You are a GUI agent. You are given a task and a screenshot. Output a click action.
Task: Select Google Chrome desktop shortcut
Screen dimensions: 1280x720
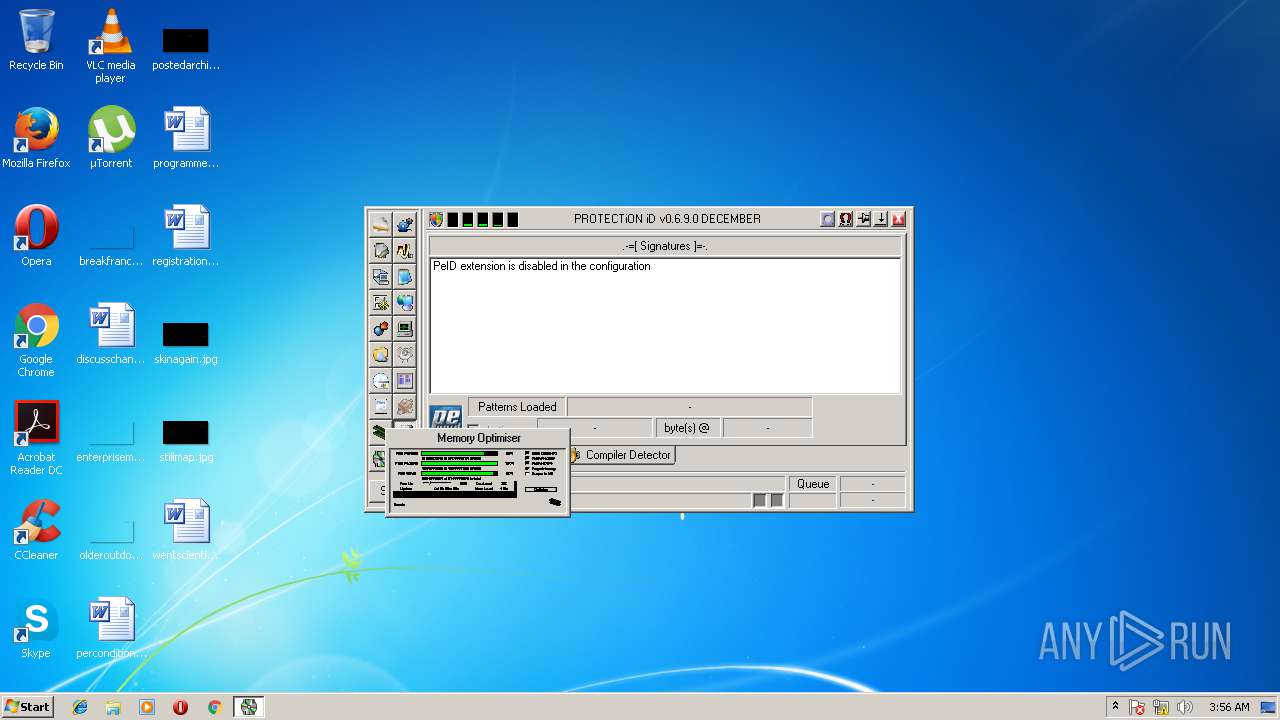(x=36, y=341)
